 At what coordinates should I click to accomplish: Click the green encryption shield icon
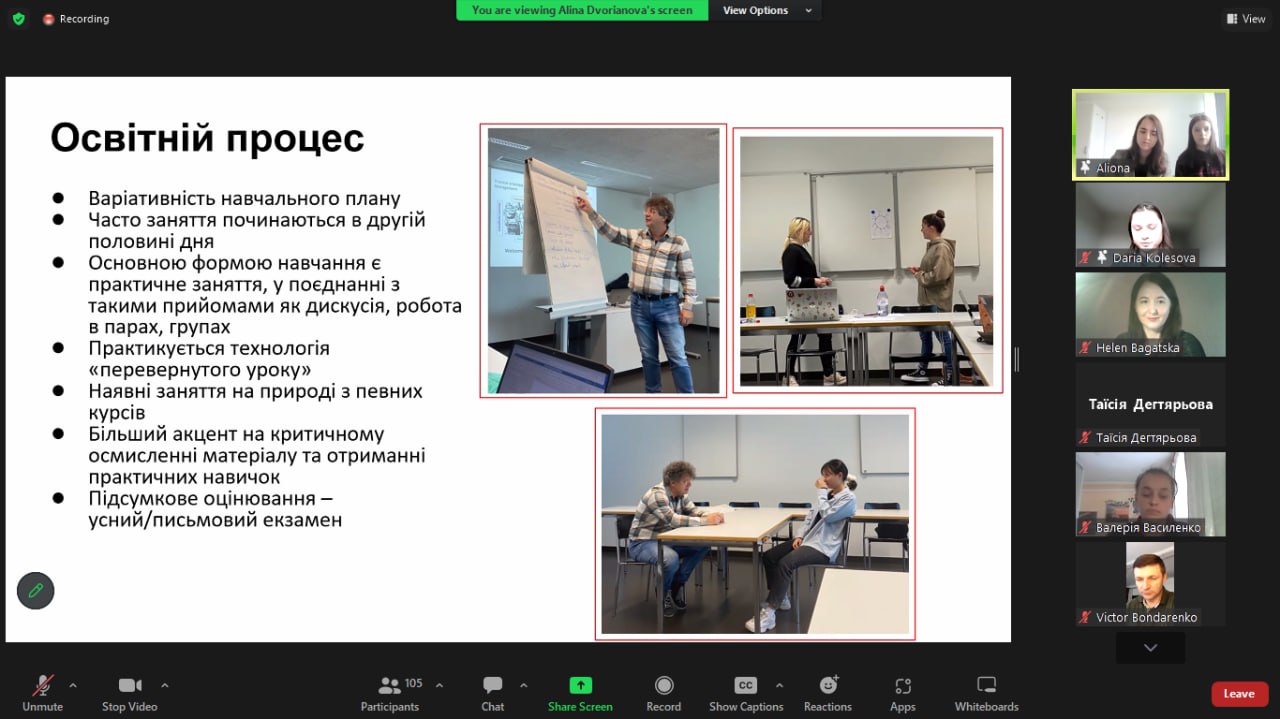[19, 19]
